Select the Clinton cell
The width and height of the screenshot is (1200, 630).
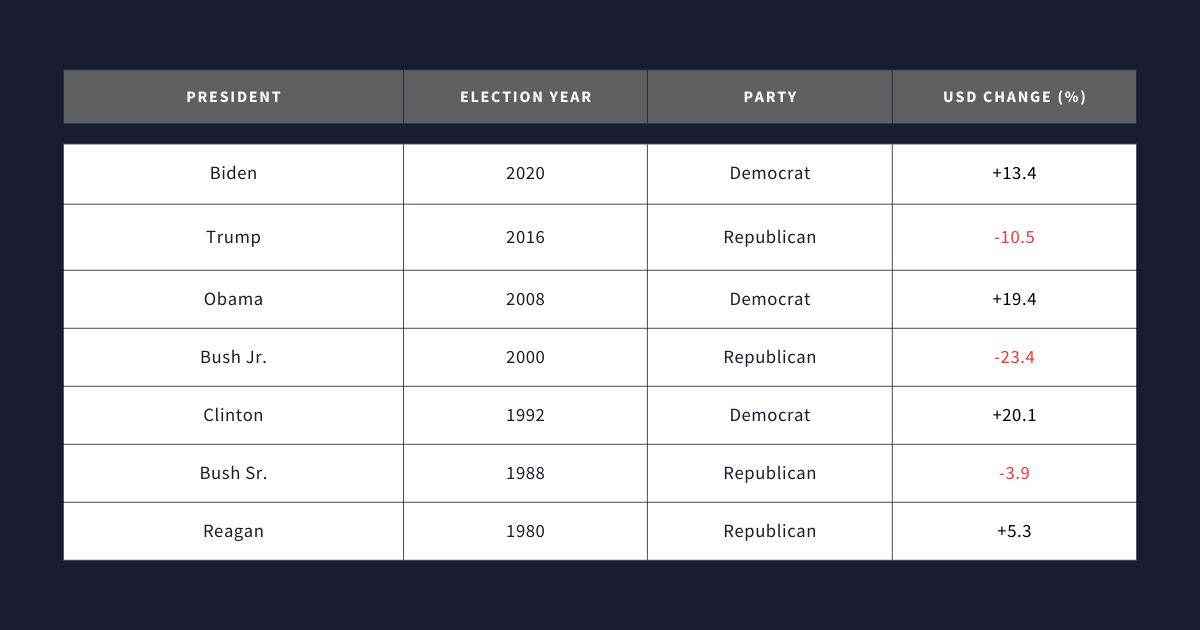pos(233,415)
